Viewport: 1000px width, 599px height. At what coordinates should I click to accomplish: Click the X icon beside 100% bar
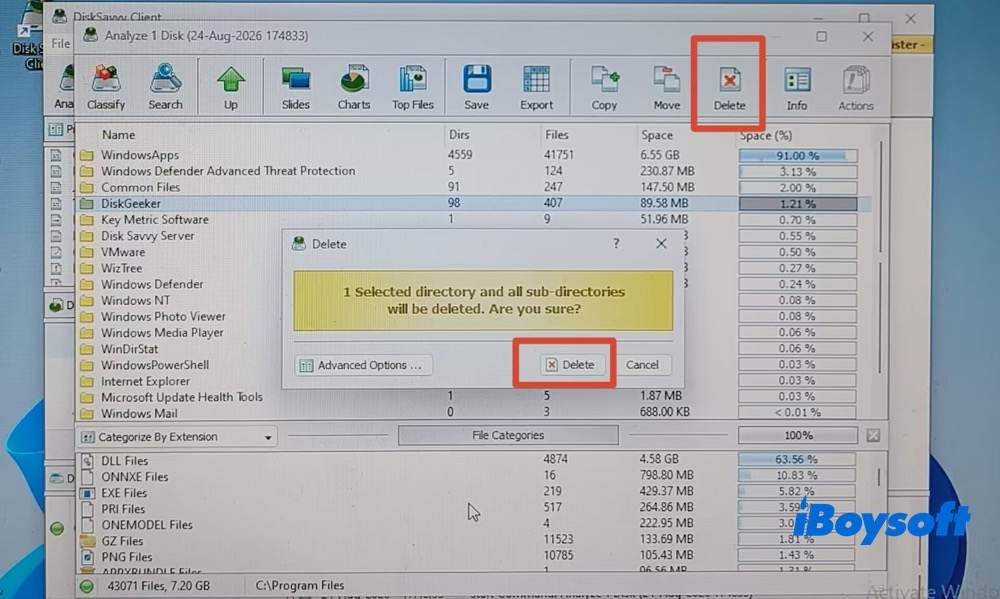tap(873, 435)
